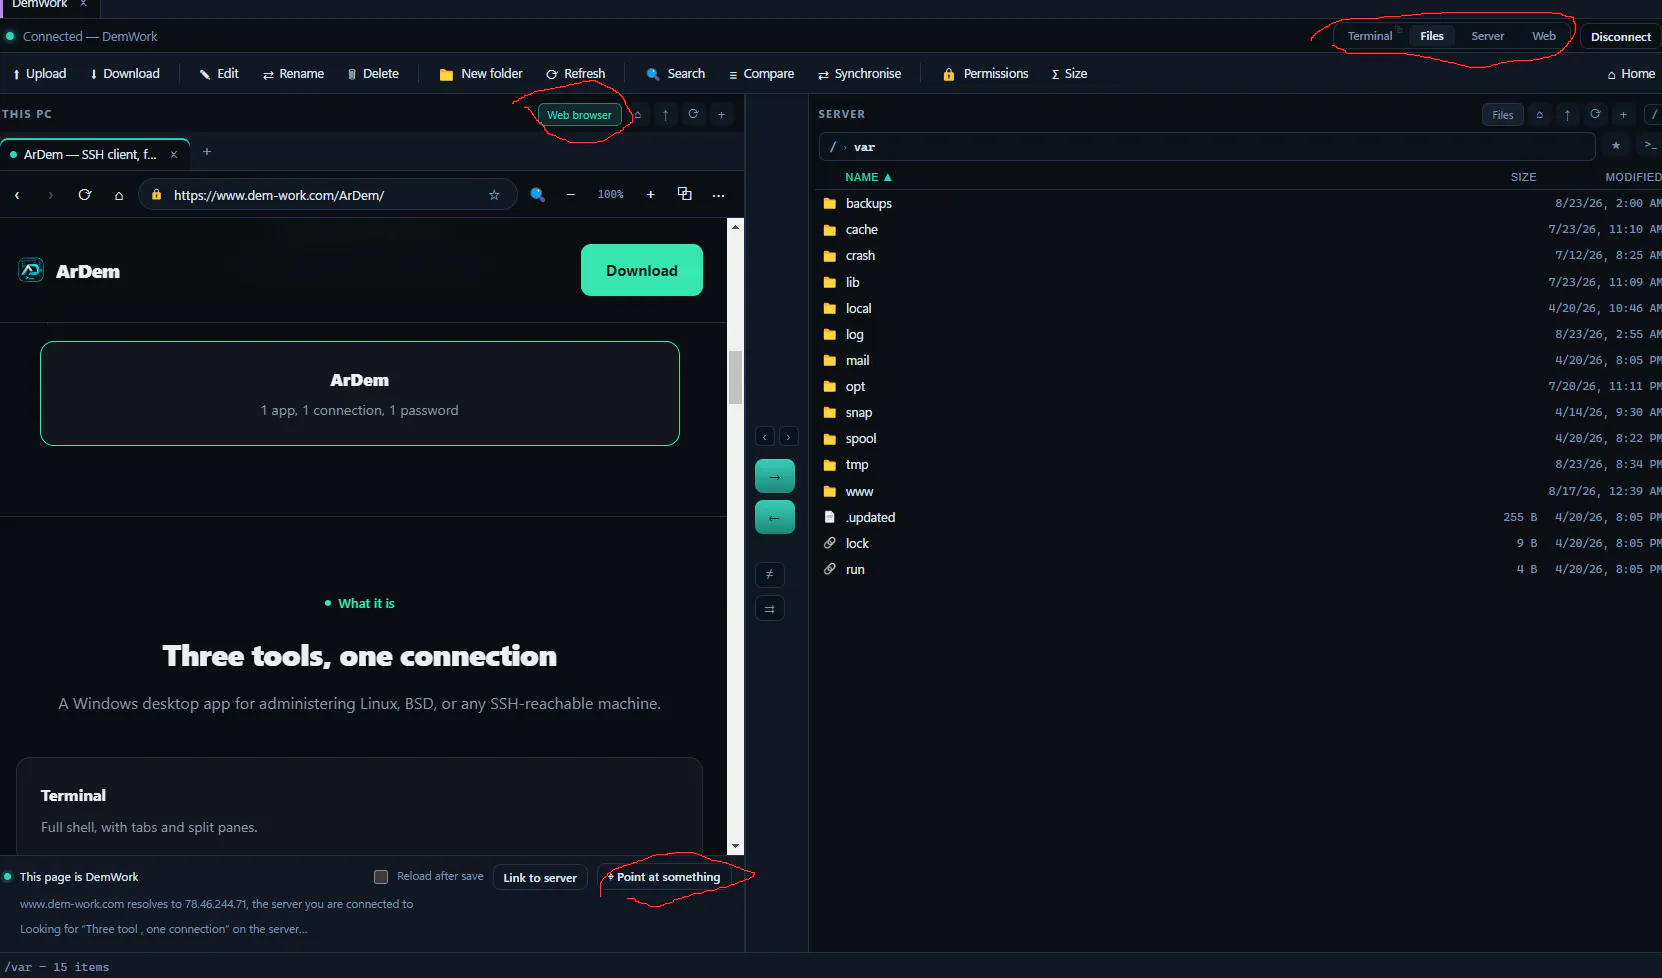The width and height of the screenshot is (1662, 978).
Task: Enable the Reload after save checkbox
Action: tap(381, 877)
